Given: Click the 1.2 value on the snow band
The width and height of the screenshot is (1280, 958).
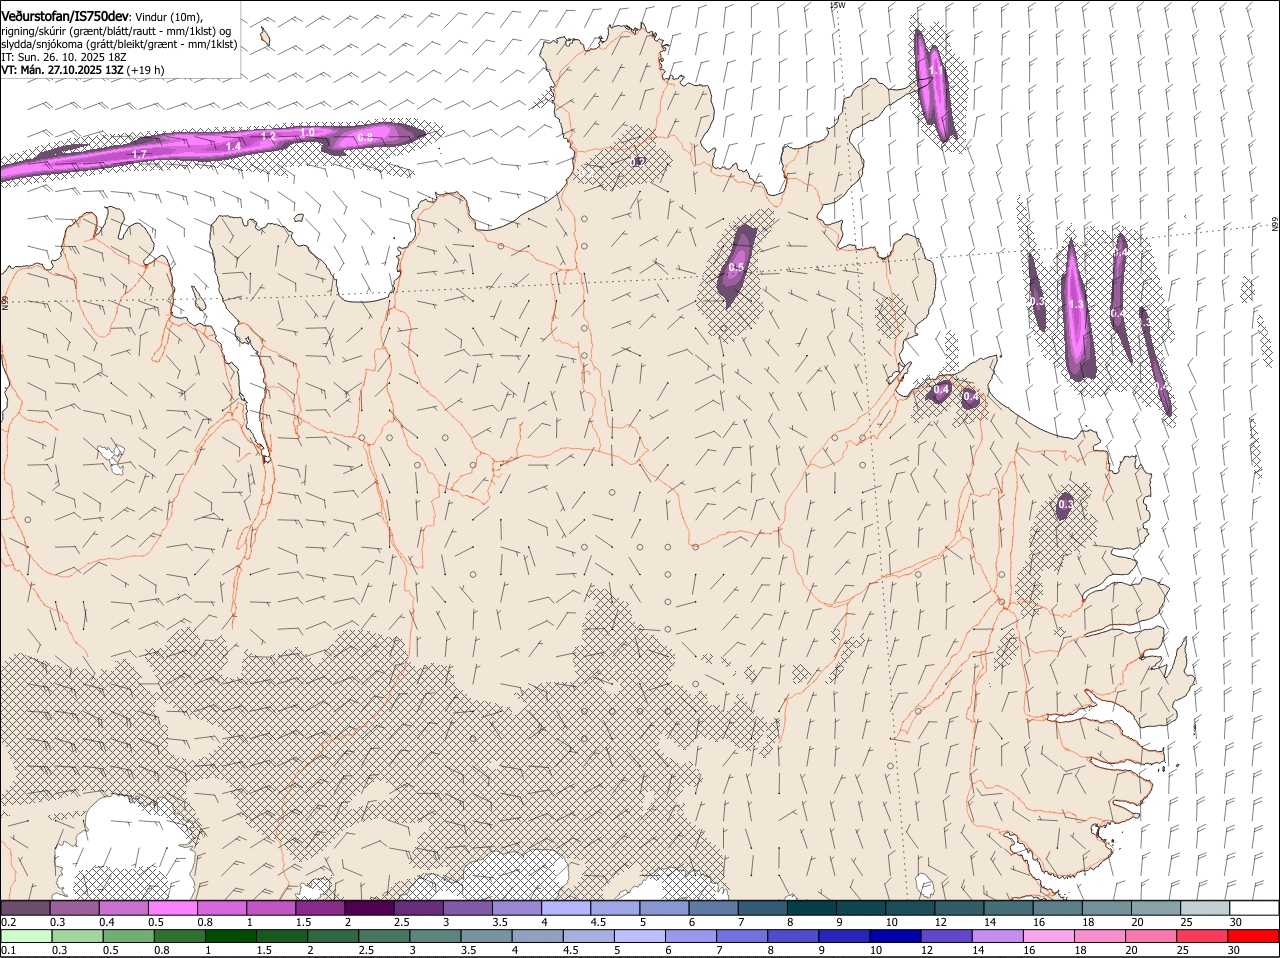Looking at the screenshot, I should point(268,136).
